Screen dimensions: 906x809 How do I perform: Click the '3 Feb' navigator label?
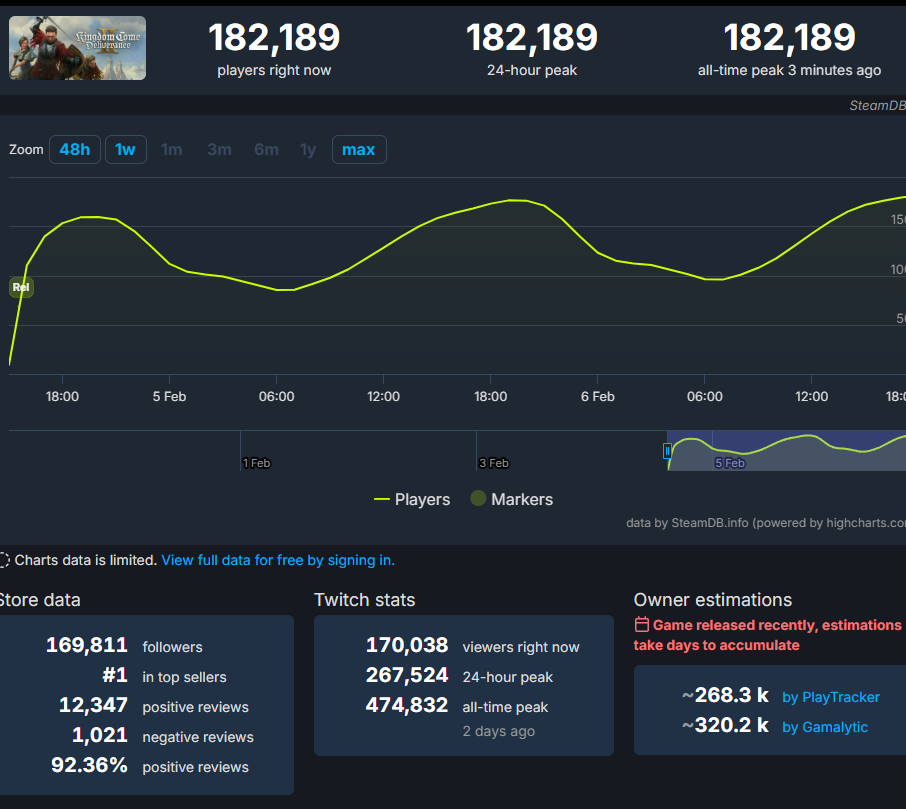coord(494,463)
